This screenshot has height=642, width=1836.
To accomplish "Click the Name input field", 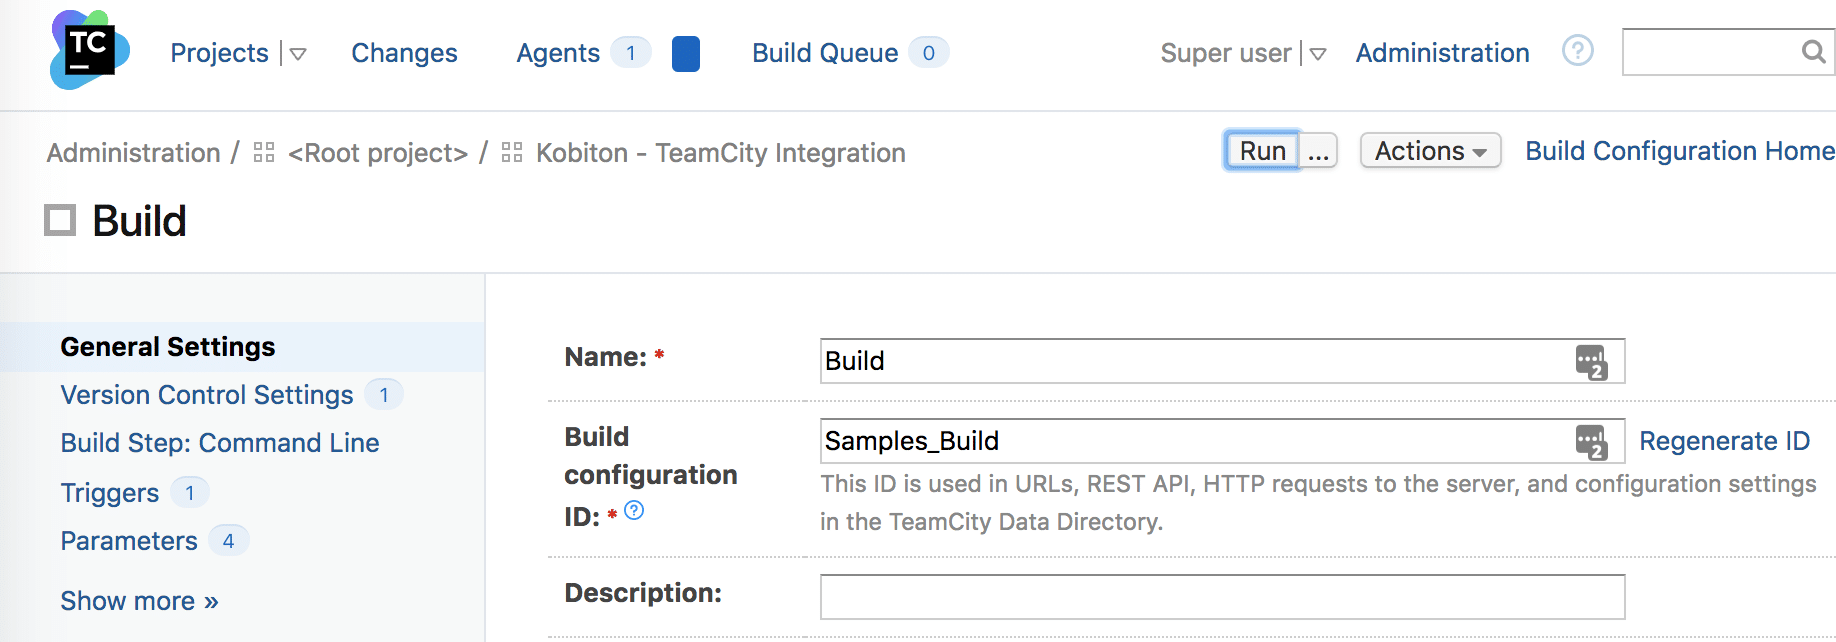I will [1222, 361].
